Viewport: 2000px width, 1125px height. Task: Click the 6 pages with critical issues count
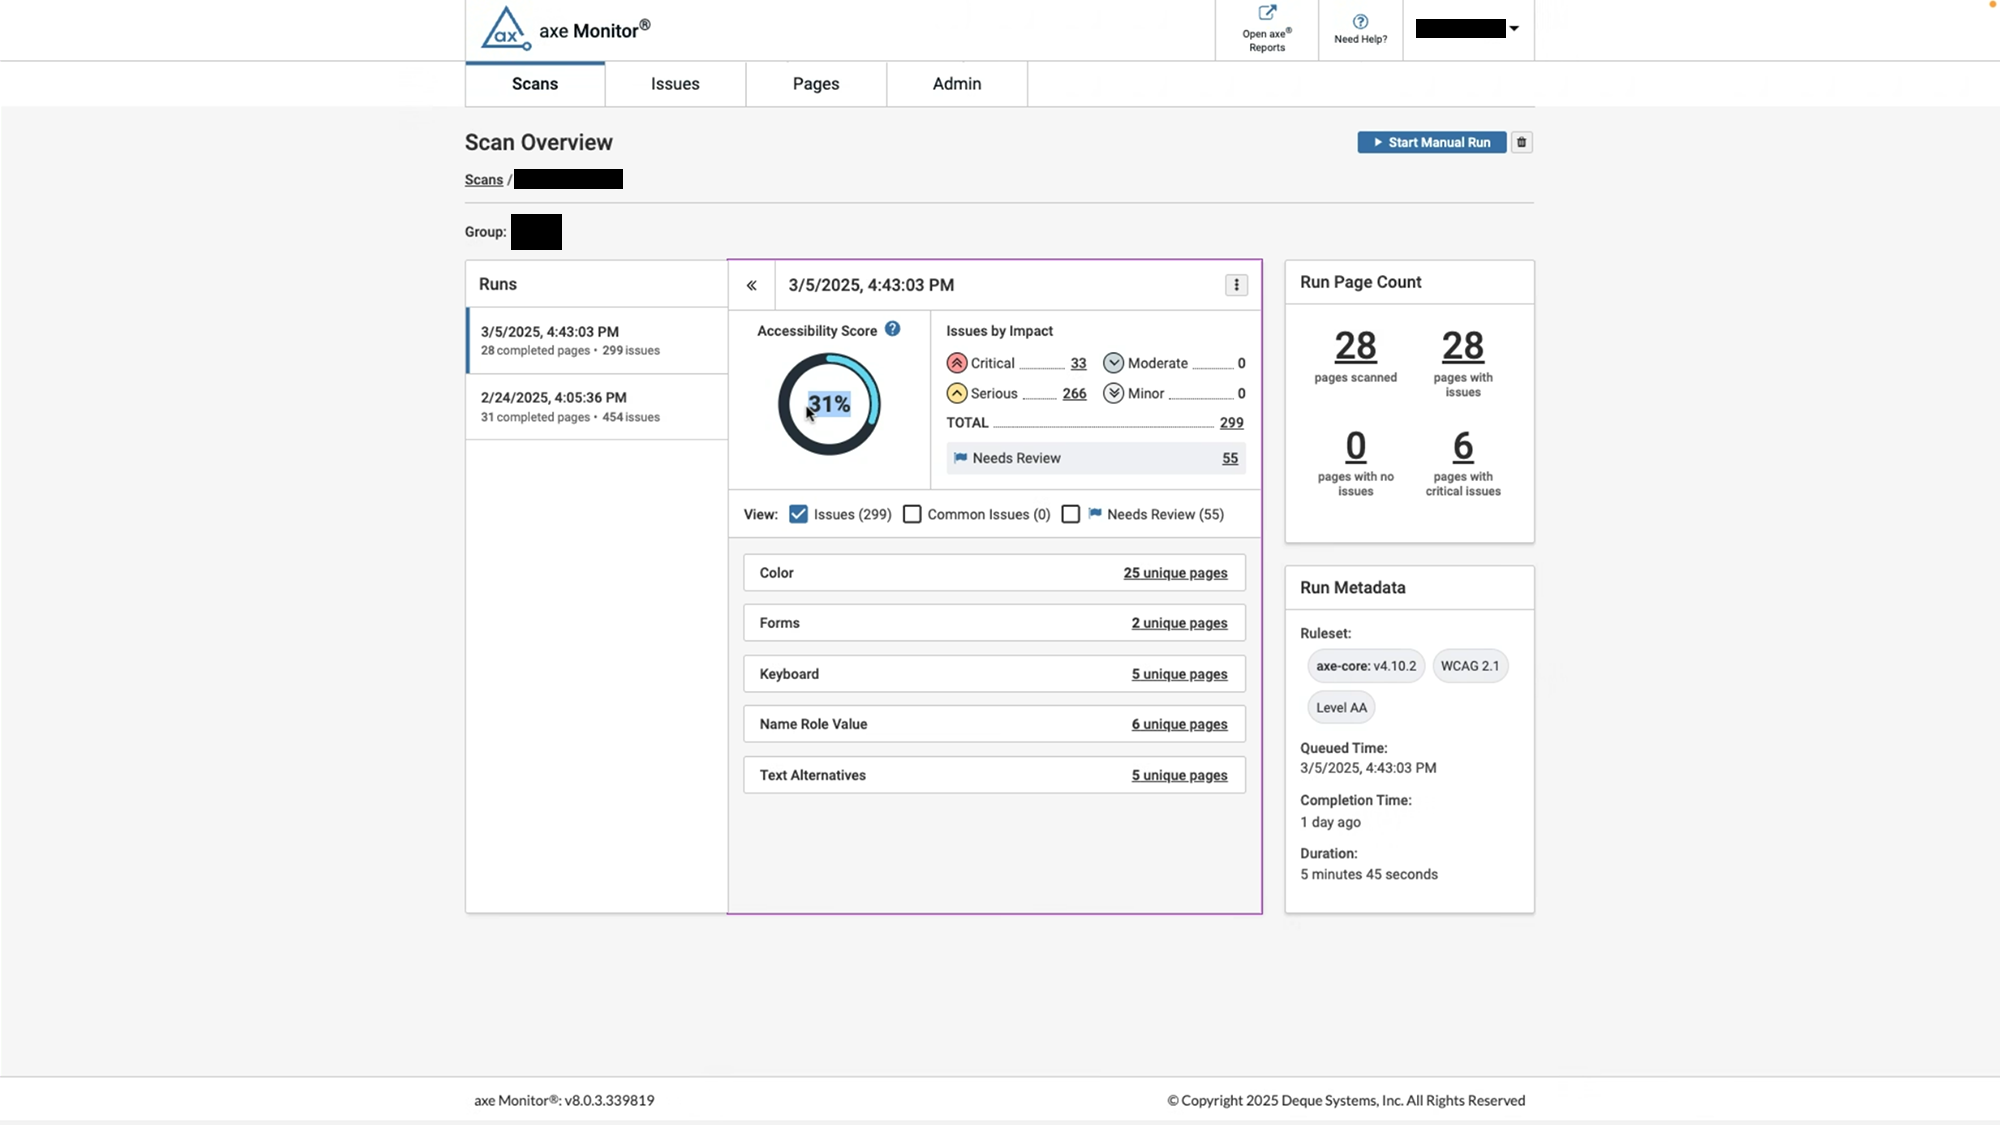[1462, 446]
